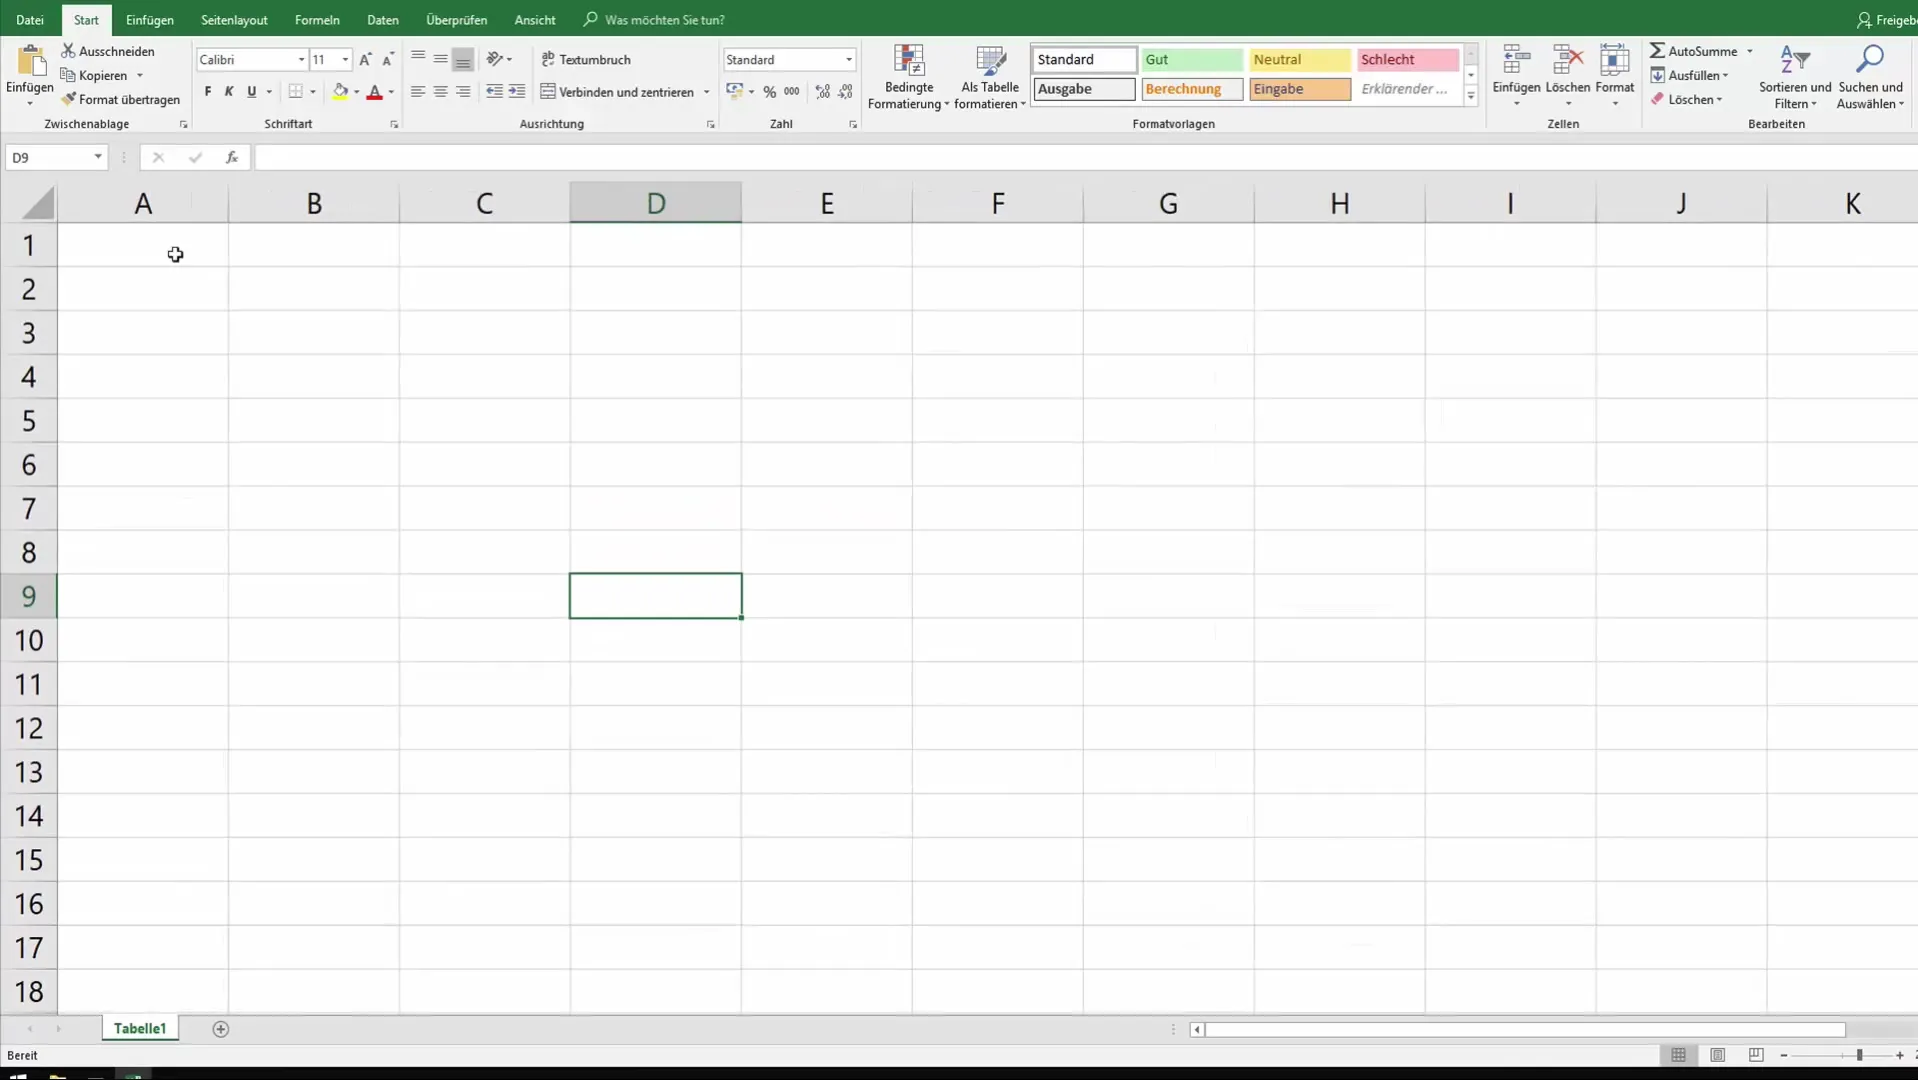Viewport: 1918px width, 1080px height.
Task: Select the Tabelle1 sheet tab
Action: (x=140, y=1029)
